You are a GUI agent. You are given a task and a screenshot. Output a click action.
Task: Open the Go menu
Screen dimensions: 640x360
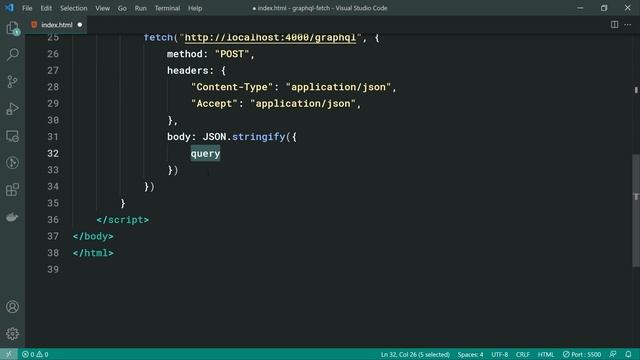(x=122, y=8)
